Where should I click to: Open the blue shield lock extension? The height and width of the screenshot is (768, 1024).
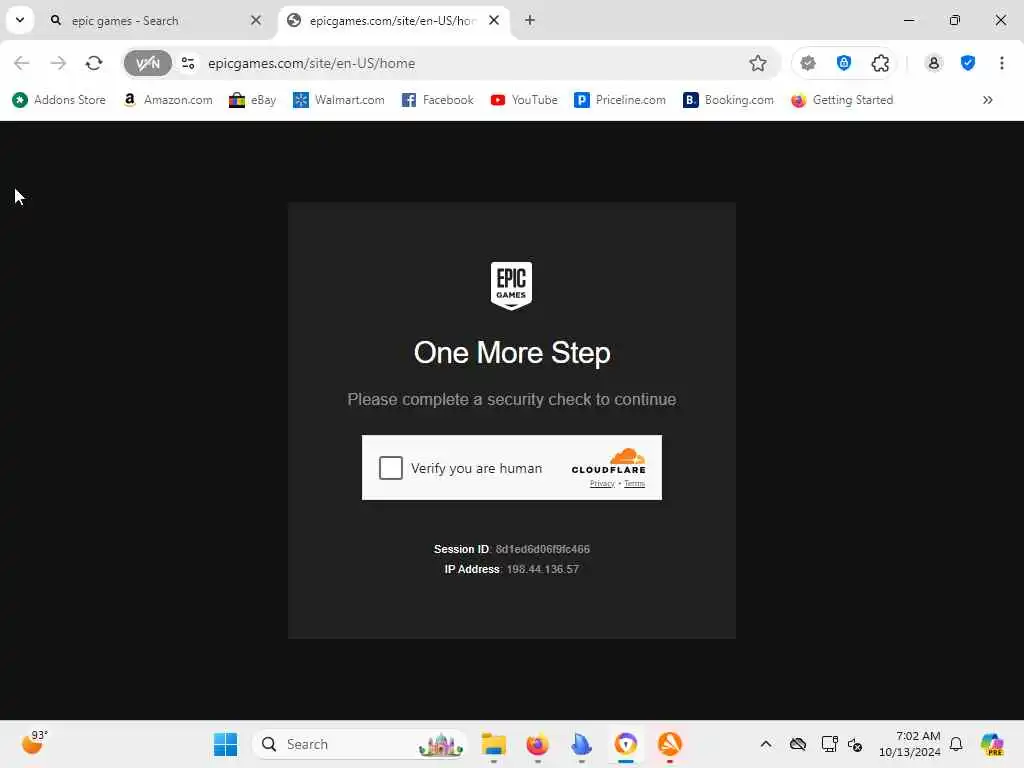(x=844, y=63)
